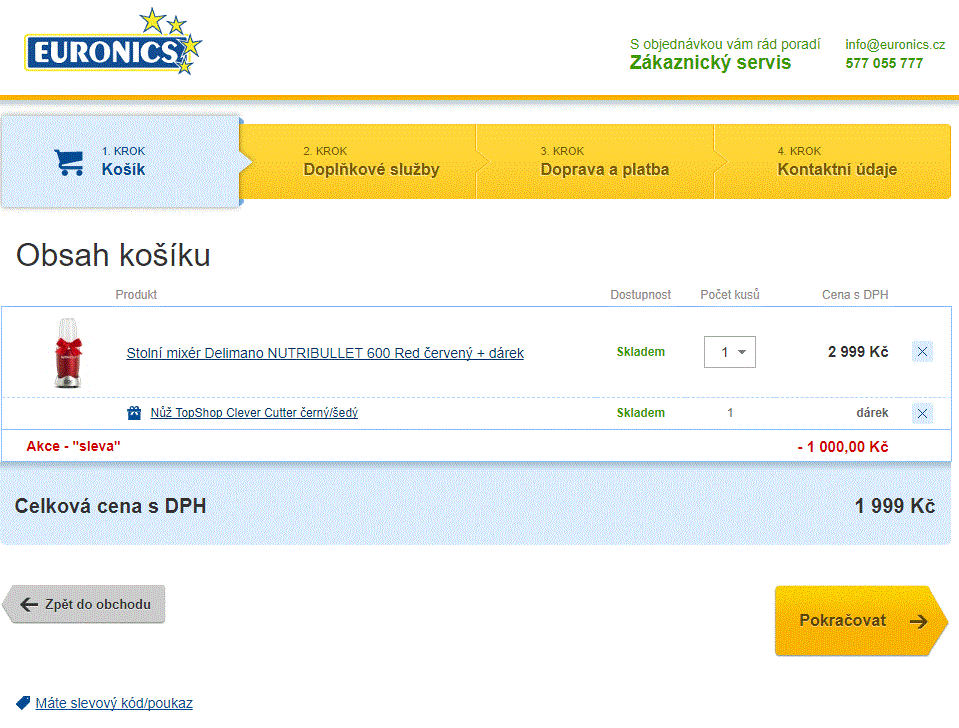Click Máte slevový kód/poukaz link
The height and width of the screenshot is (728, 959).
(114, 704)
